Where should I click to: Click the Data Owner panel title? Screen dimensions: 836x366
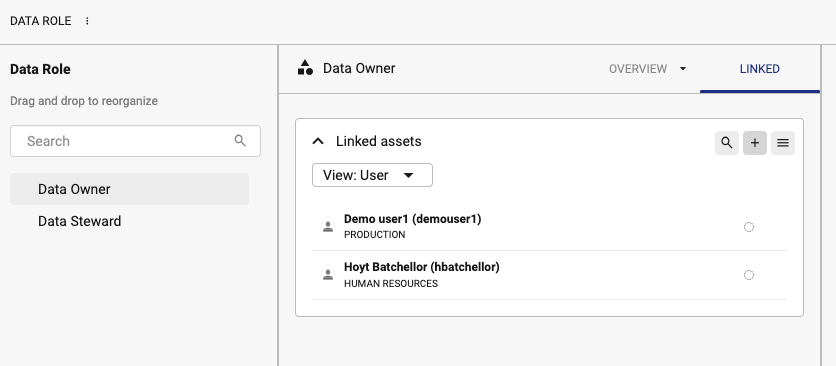click(359, 68)
